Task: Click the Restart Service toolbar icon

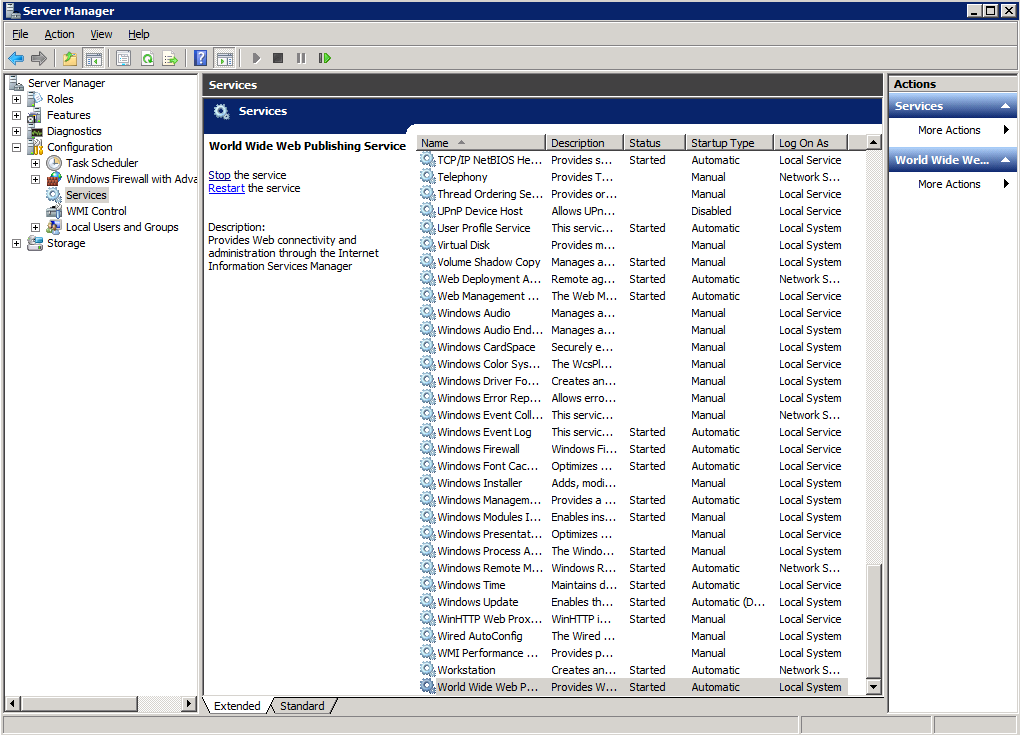Action: (x=324, y=59)
